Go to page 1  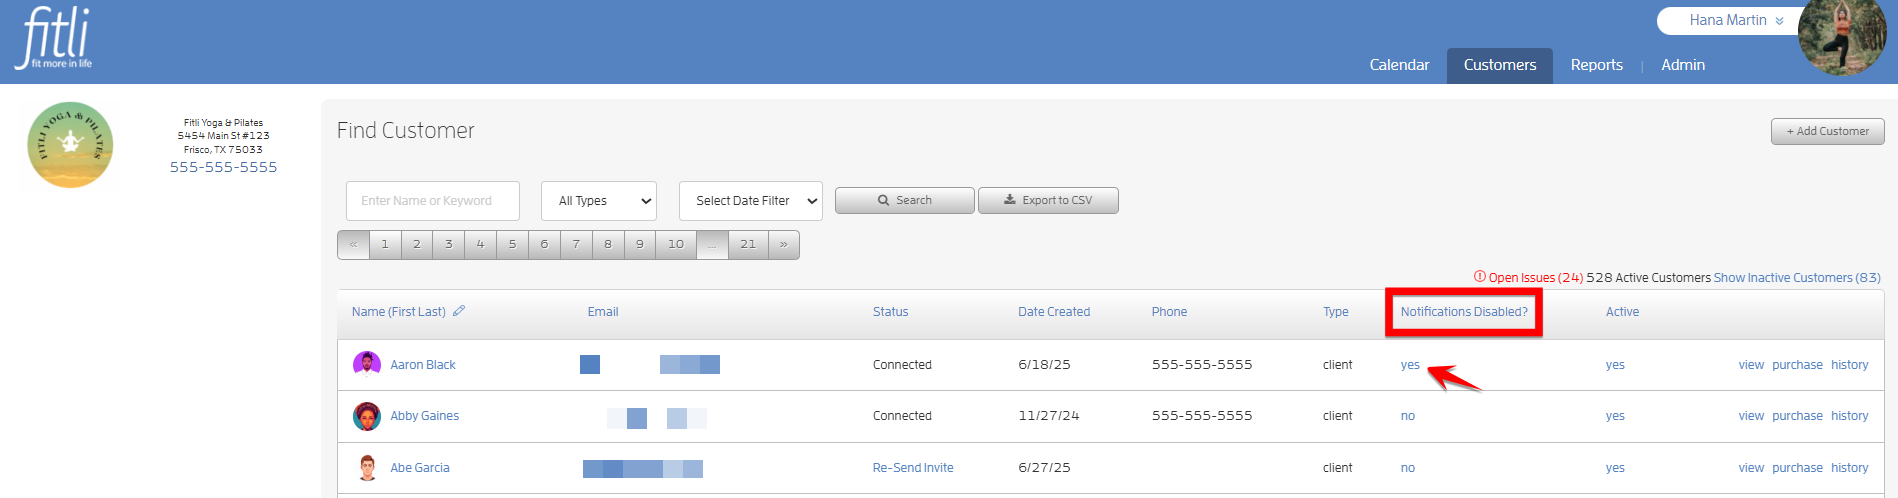pyautogui.click(x=385, y=244)
